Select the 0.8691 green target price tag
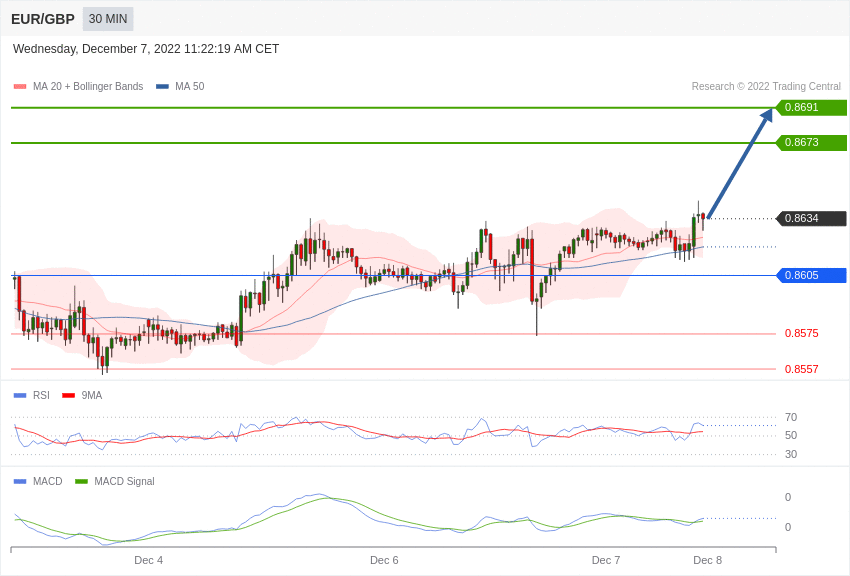The width and height of the screenshot is (850, 576). point(811,108)
